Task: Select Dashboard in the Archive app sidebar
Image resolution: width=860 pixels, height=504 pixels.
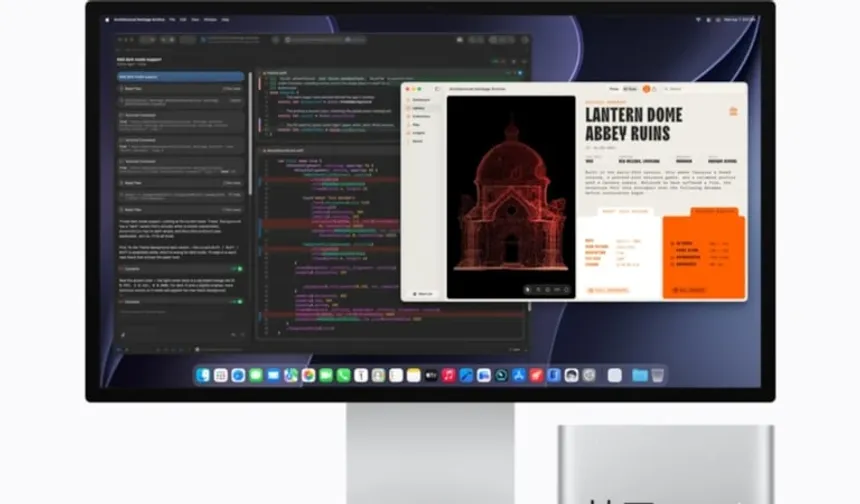Action: 421,100
